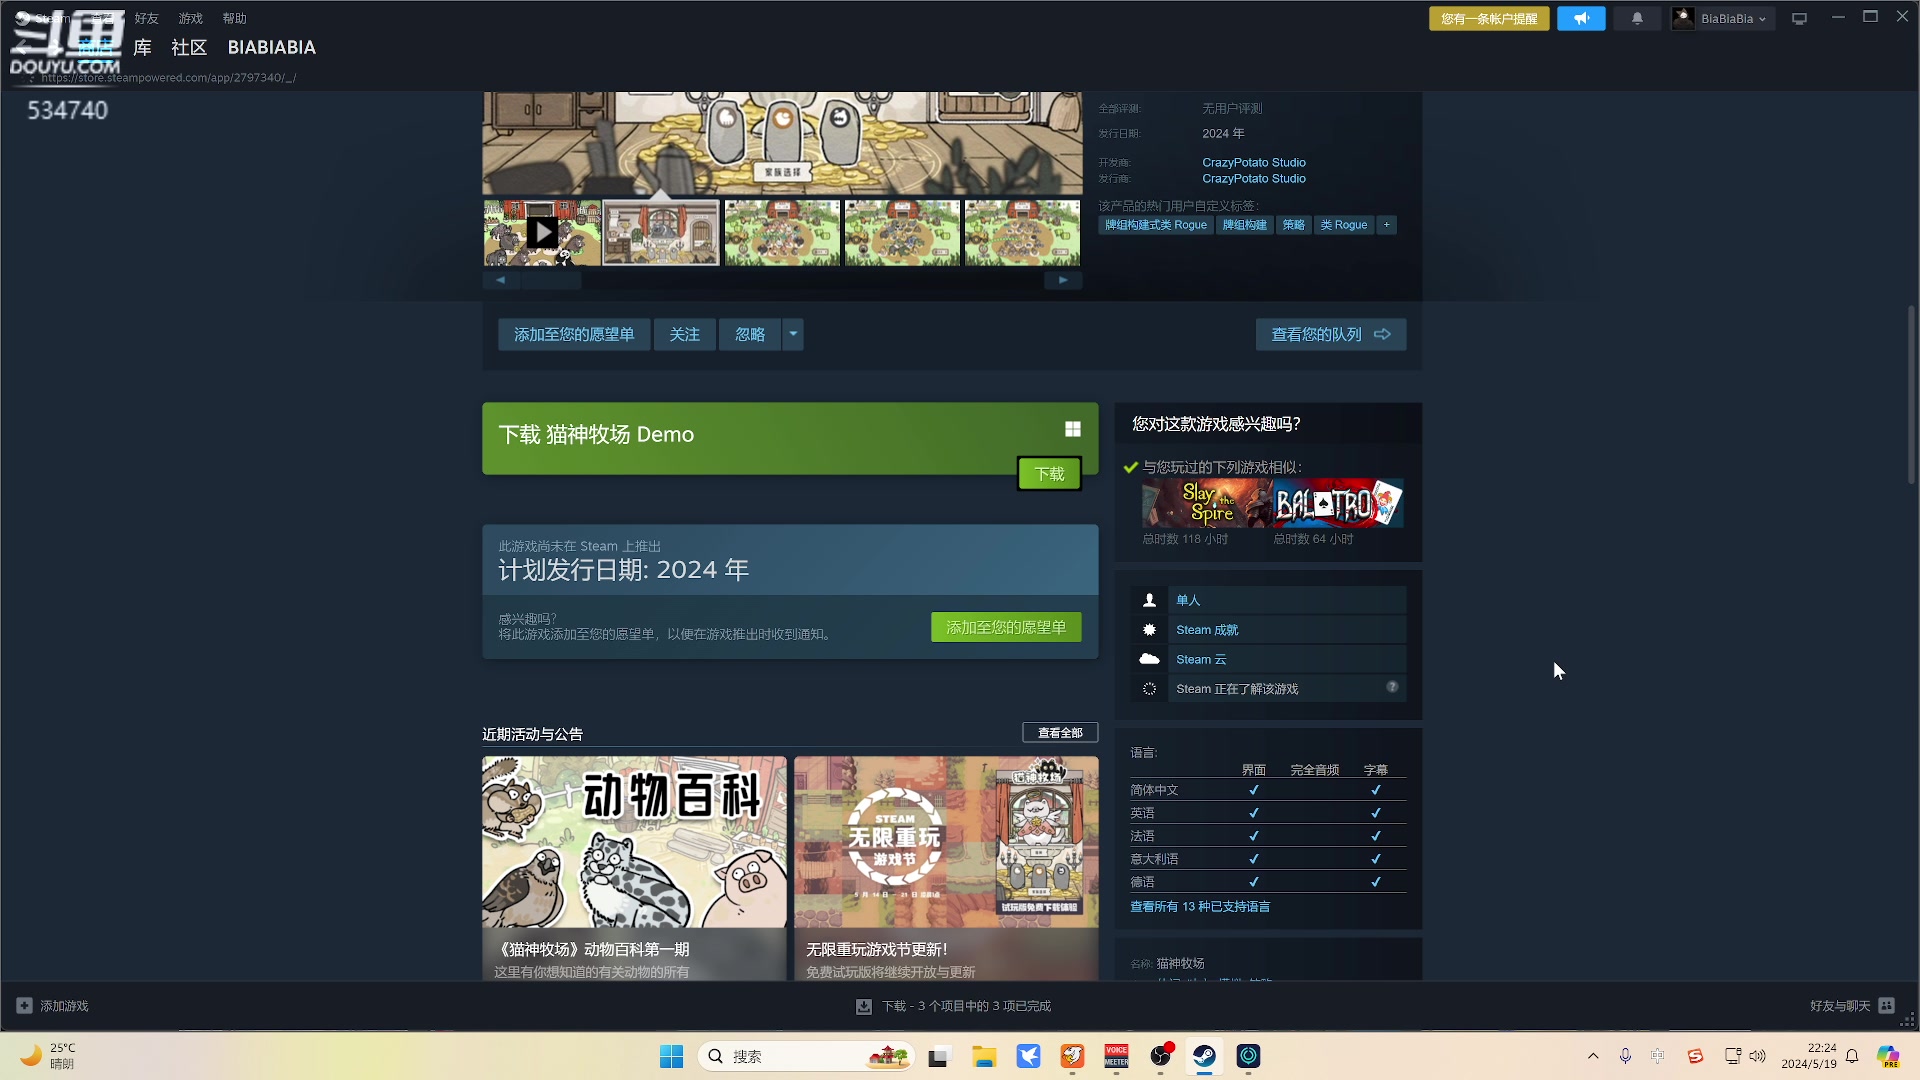
Task: Click the 牌组构建式类 Rogue tag
Action: [x=1156, y=225]
